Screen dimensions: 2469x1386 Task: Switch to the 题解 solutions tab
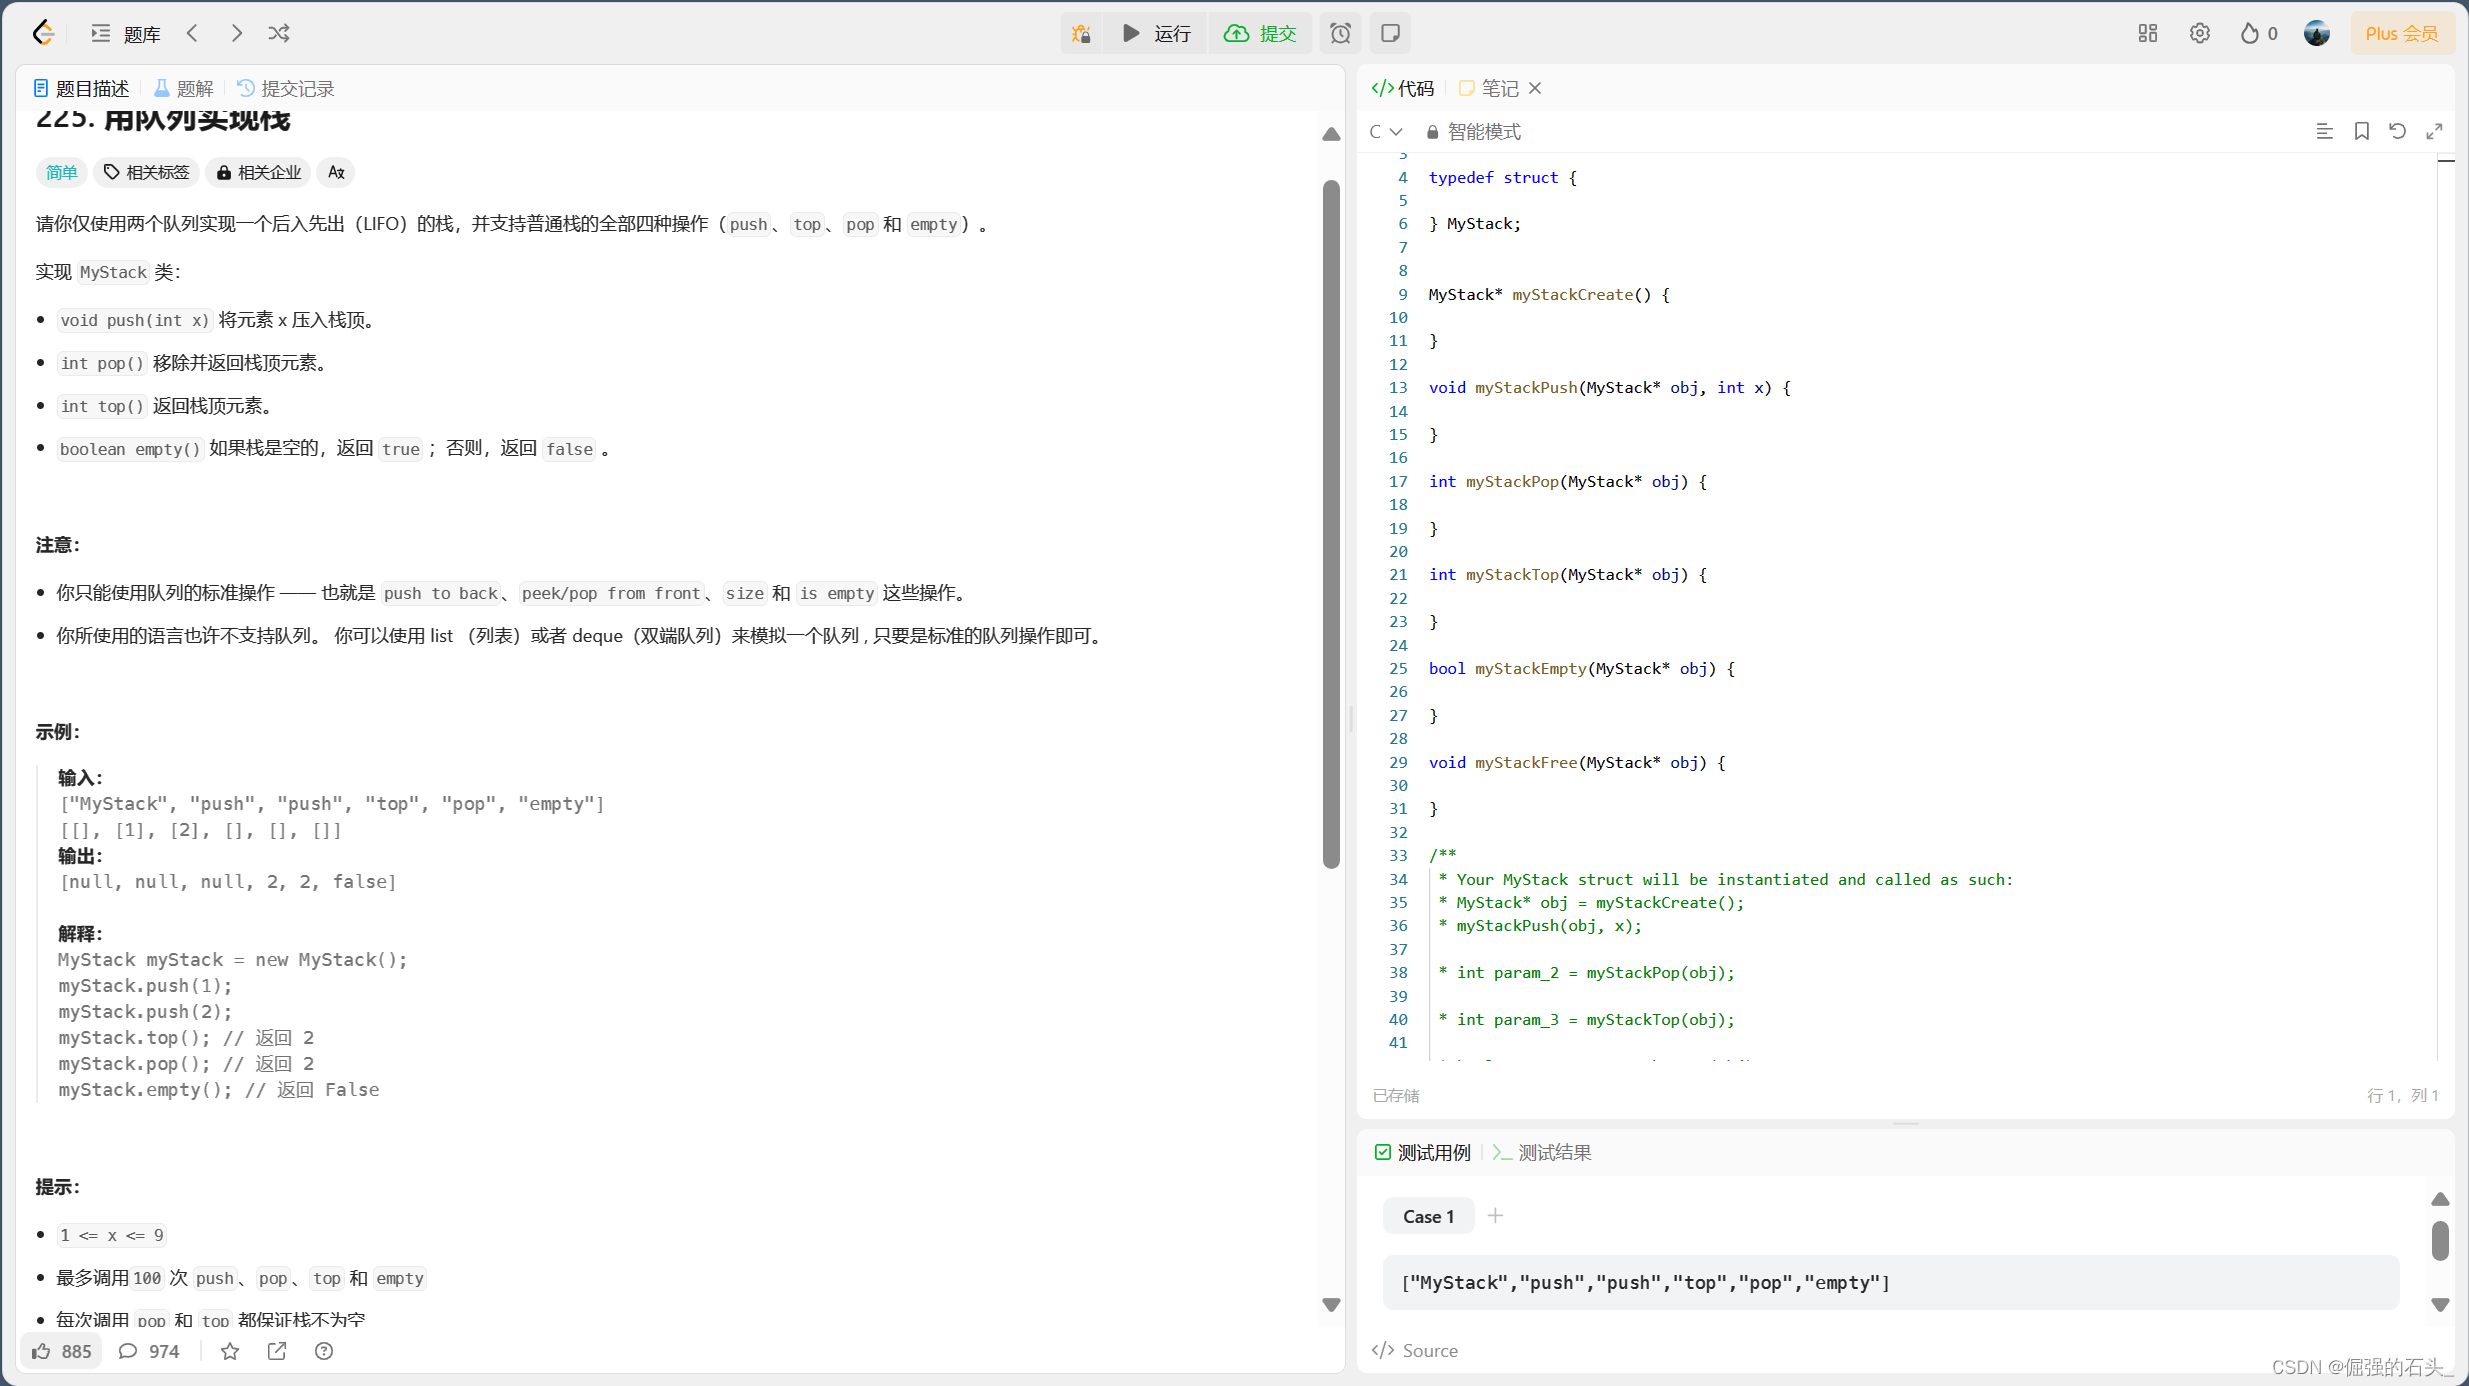click(x=184, y=88)
